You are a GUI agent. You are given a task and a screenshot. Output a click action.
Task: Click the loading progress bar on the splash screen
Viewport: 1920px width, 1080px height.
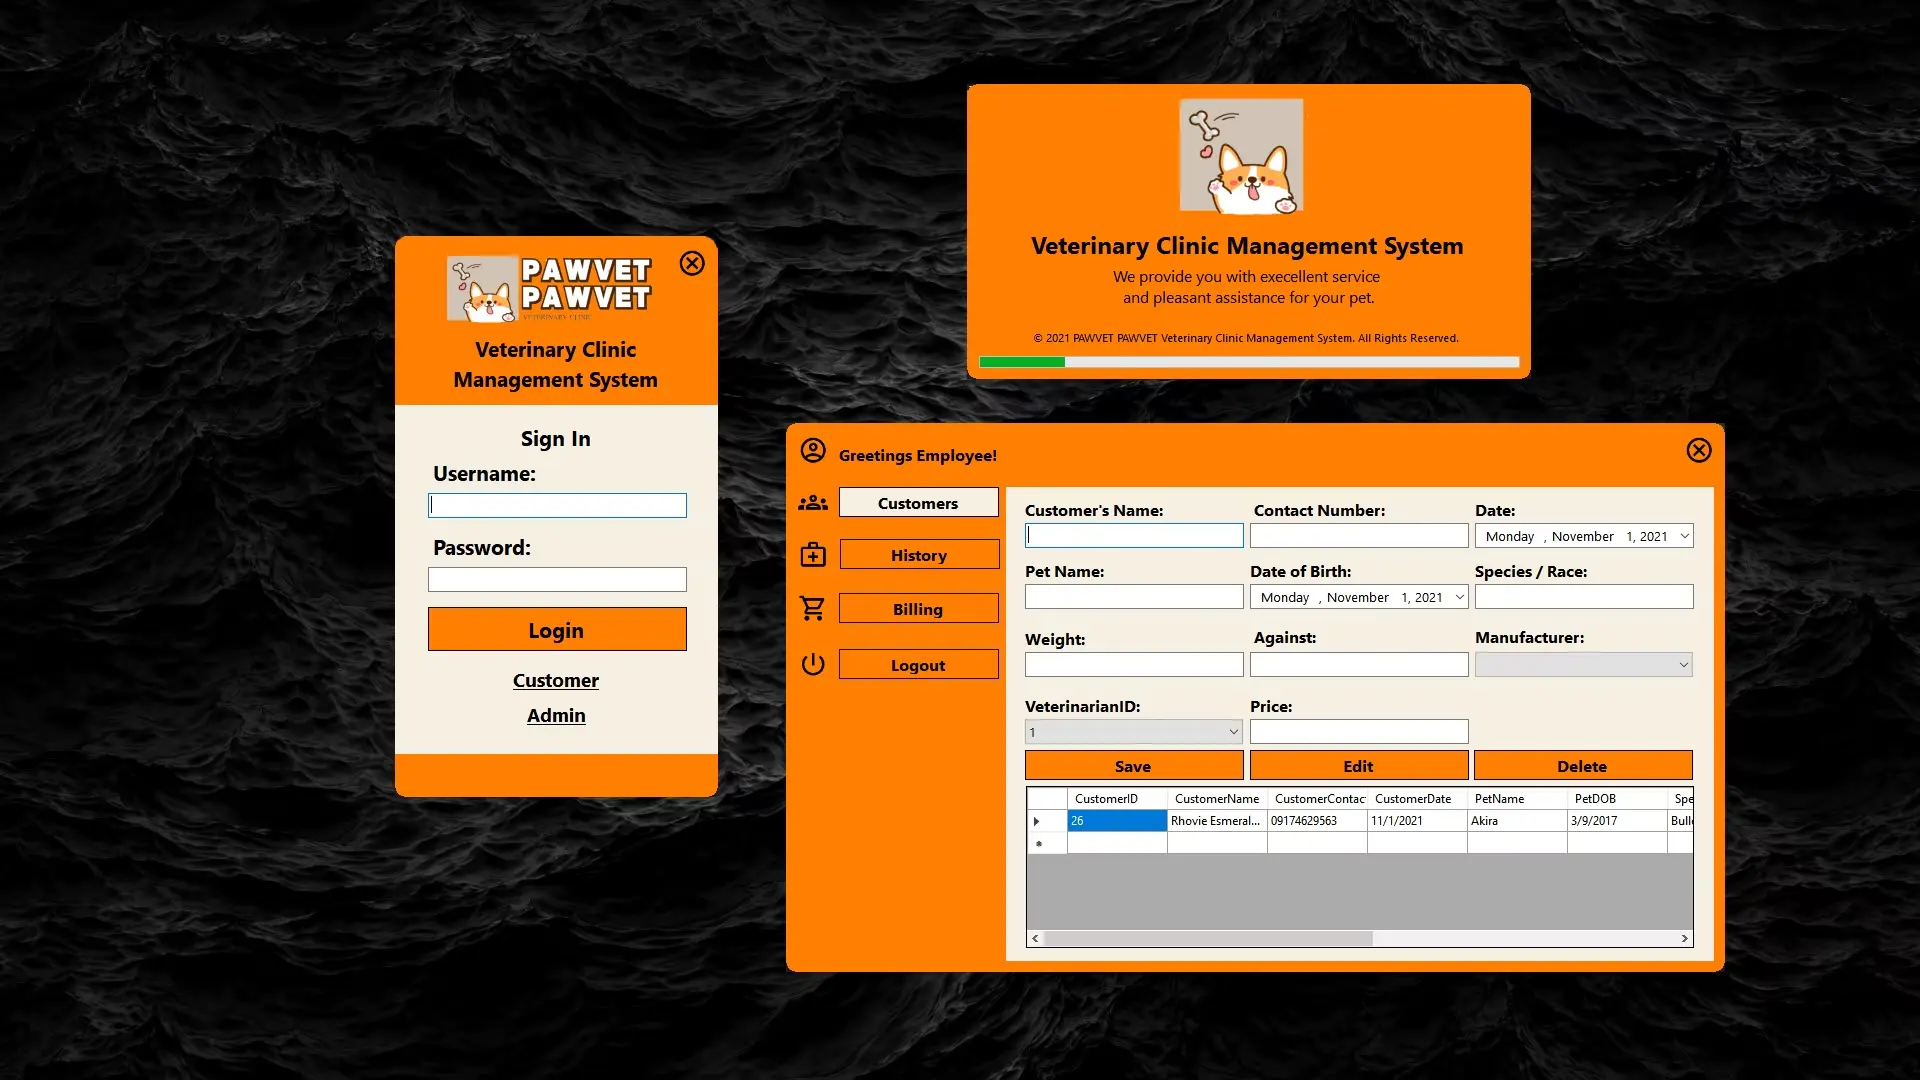(x=1248, y=362)
